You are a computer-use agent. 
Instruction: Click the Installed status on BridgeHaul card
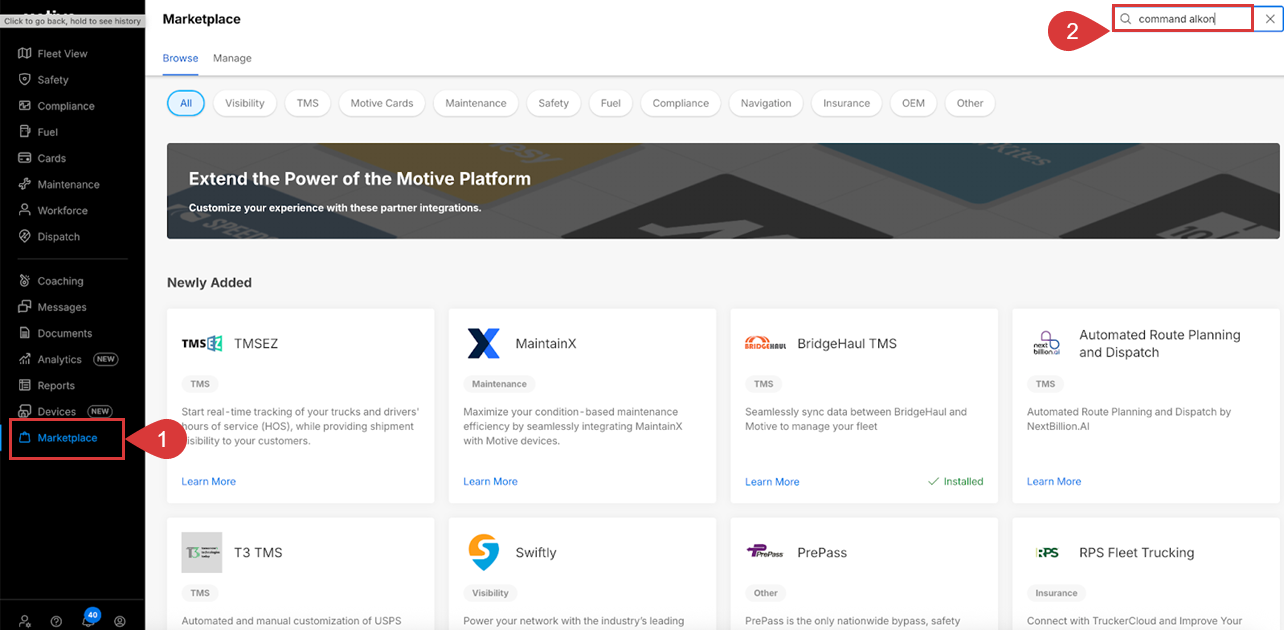pos(955,481)
